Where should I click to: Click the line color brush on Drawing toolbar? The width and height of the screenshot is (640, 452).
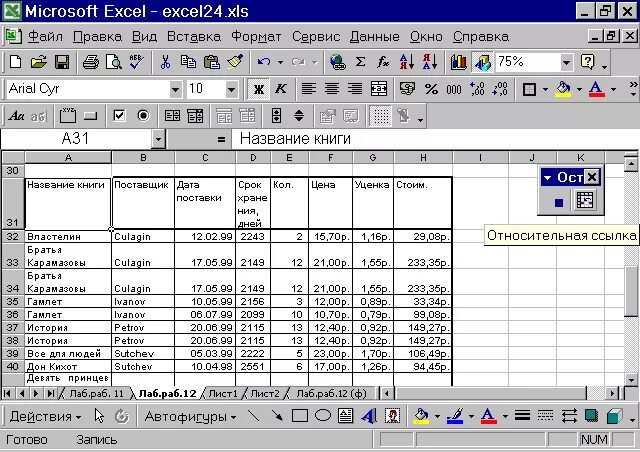pos(455,416)
